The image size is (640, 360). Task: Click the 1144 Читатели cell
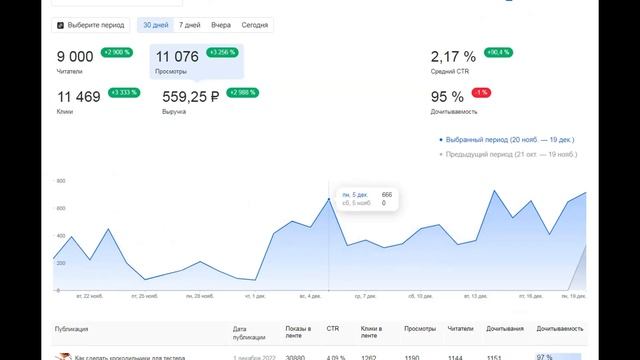coord(455,358)
